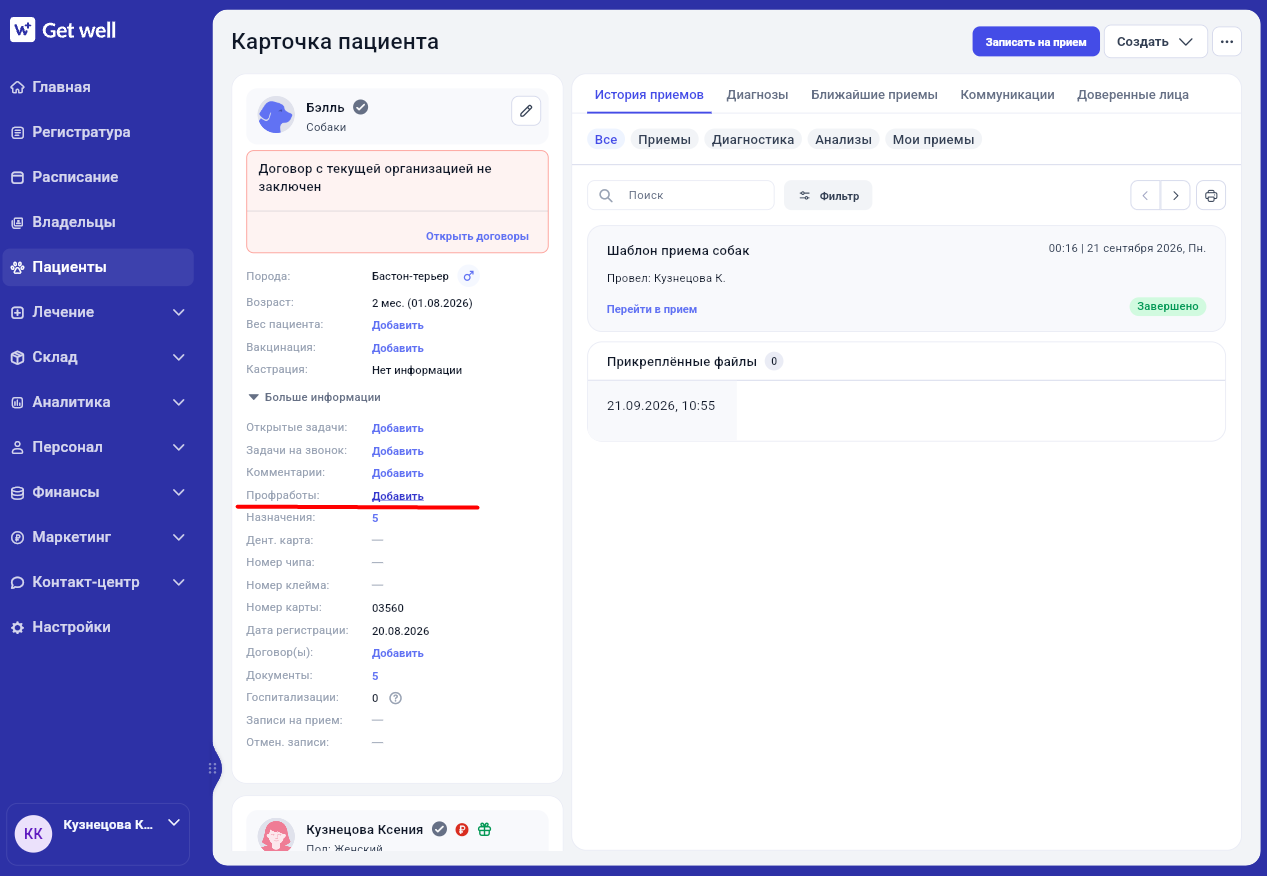The width and height of the screenshot is (1267, 876).
Task: Open the Создать dropdown
Action: click(1155, 42)
